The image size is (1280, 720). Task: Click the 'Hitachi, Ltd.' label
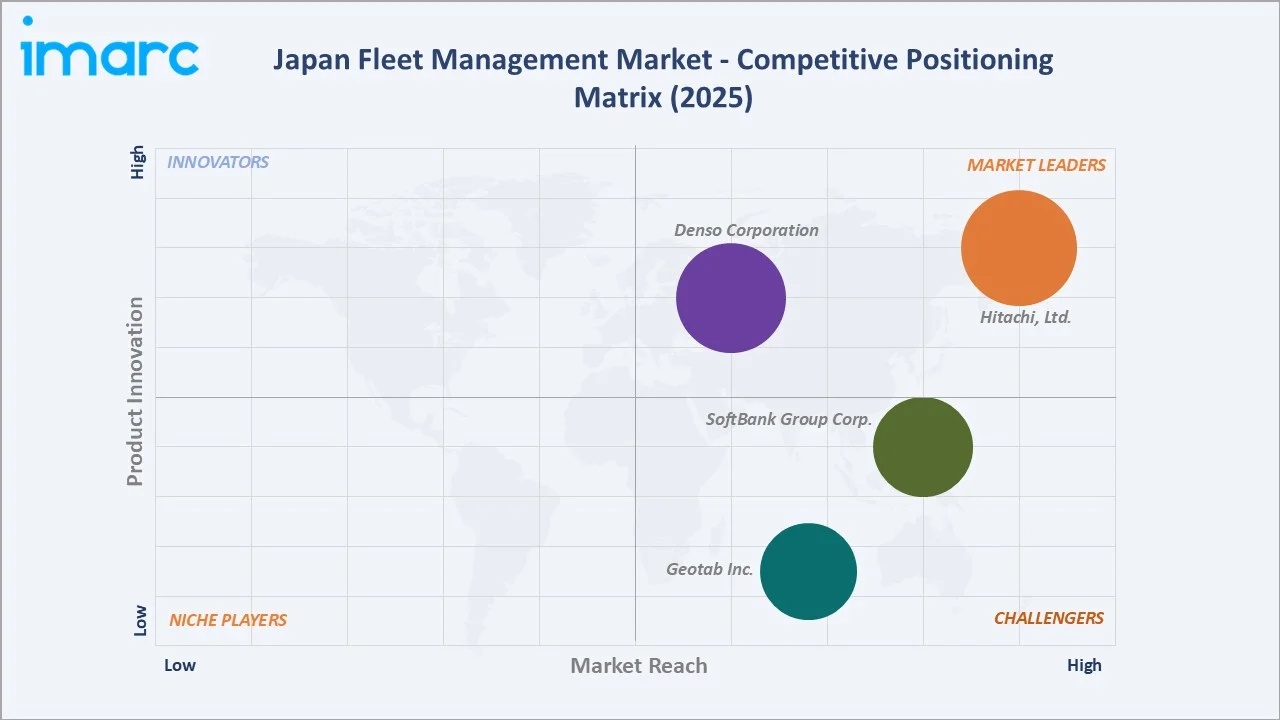pyautogui.click(x=1026, y=317)
